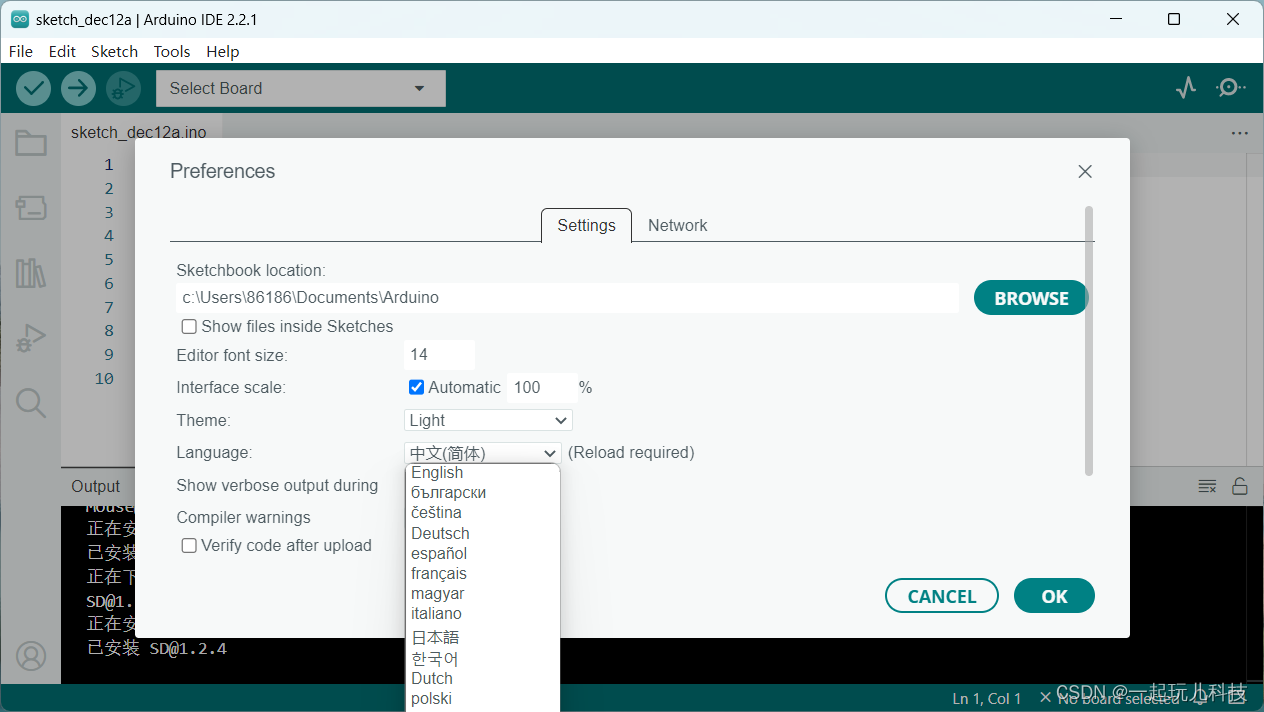The width and height of the screenshot is (1264, 712).
Task: Enable Verify code after upload
Action: coord(189,546)
